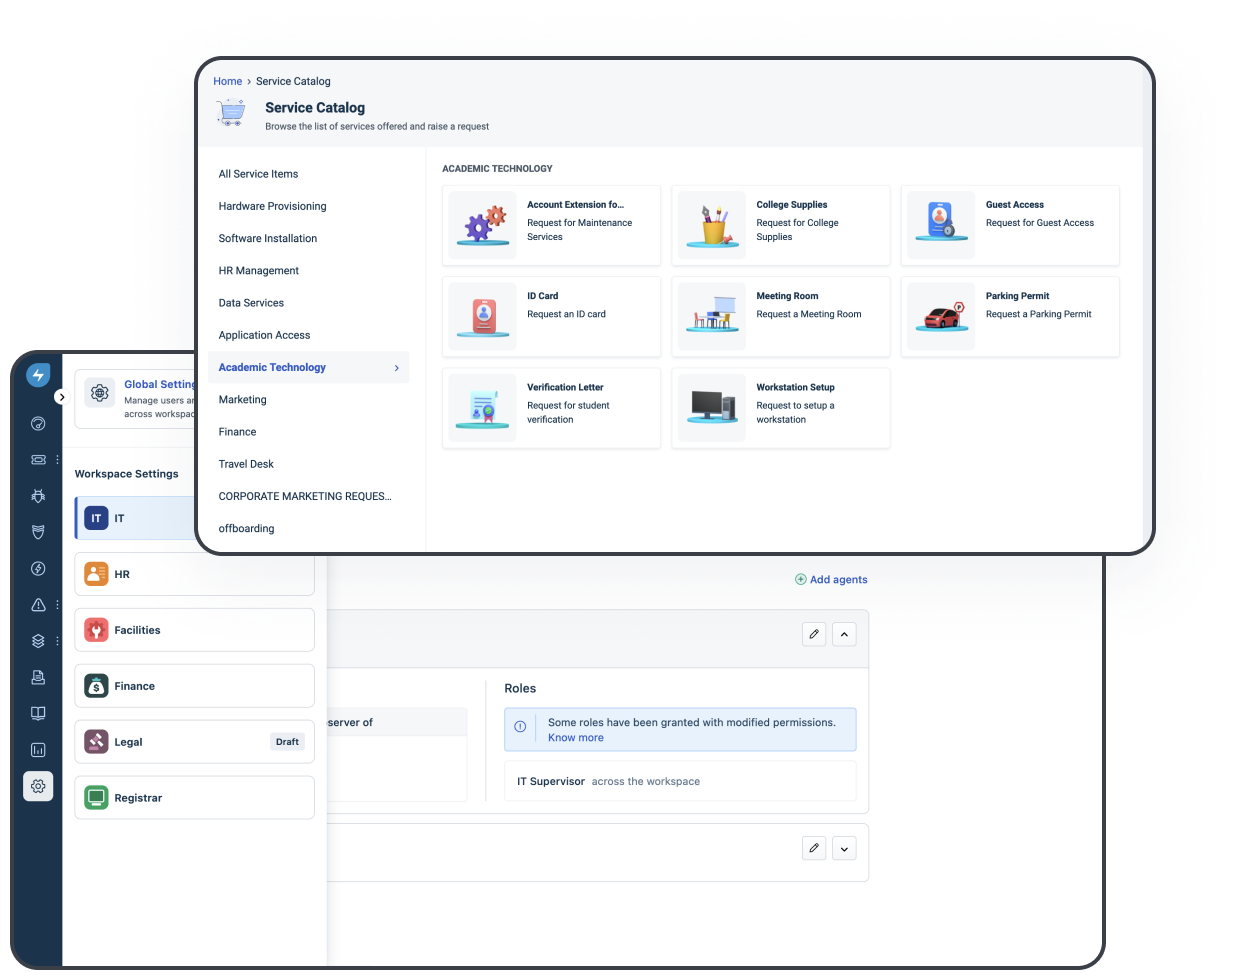Click the Alerts warning triangle icon

pyautogui.click(x=38, y=605)
